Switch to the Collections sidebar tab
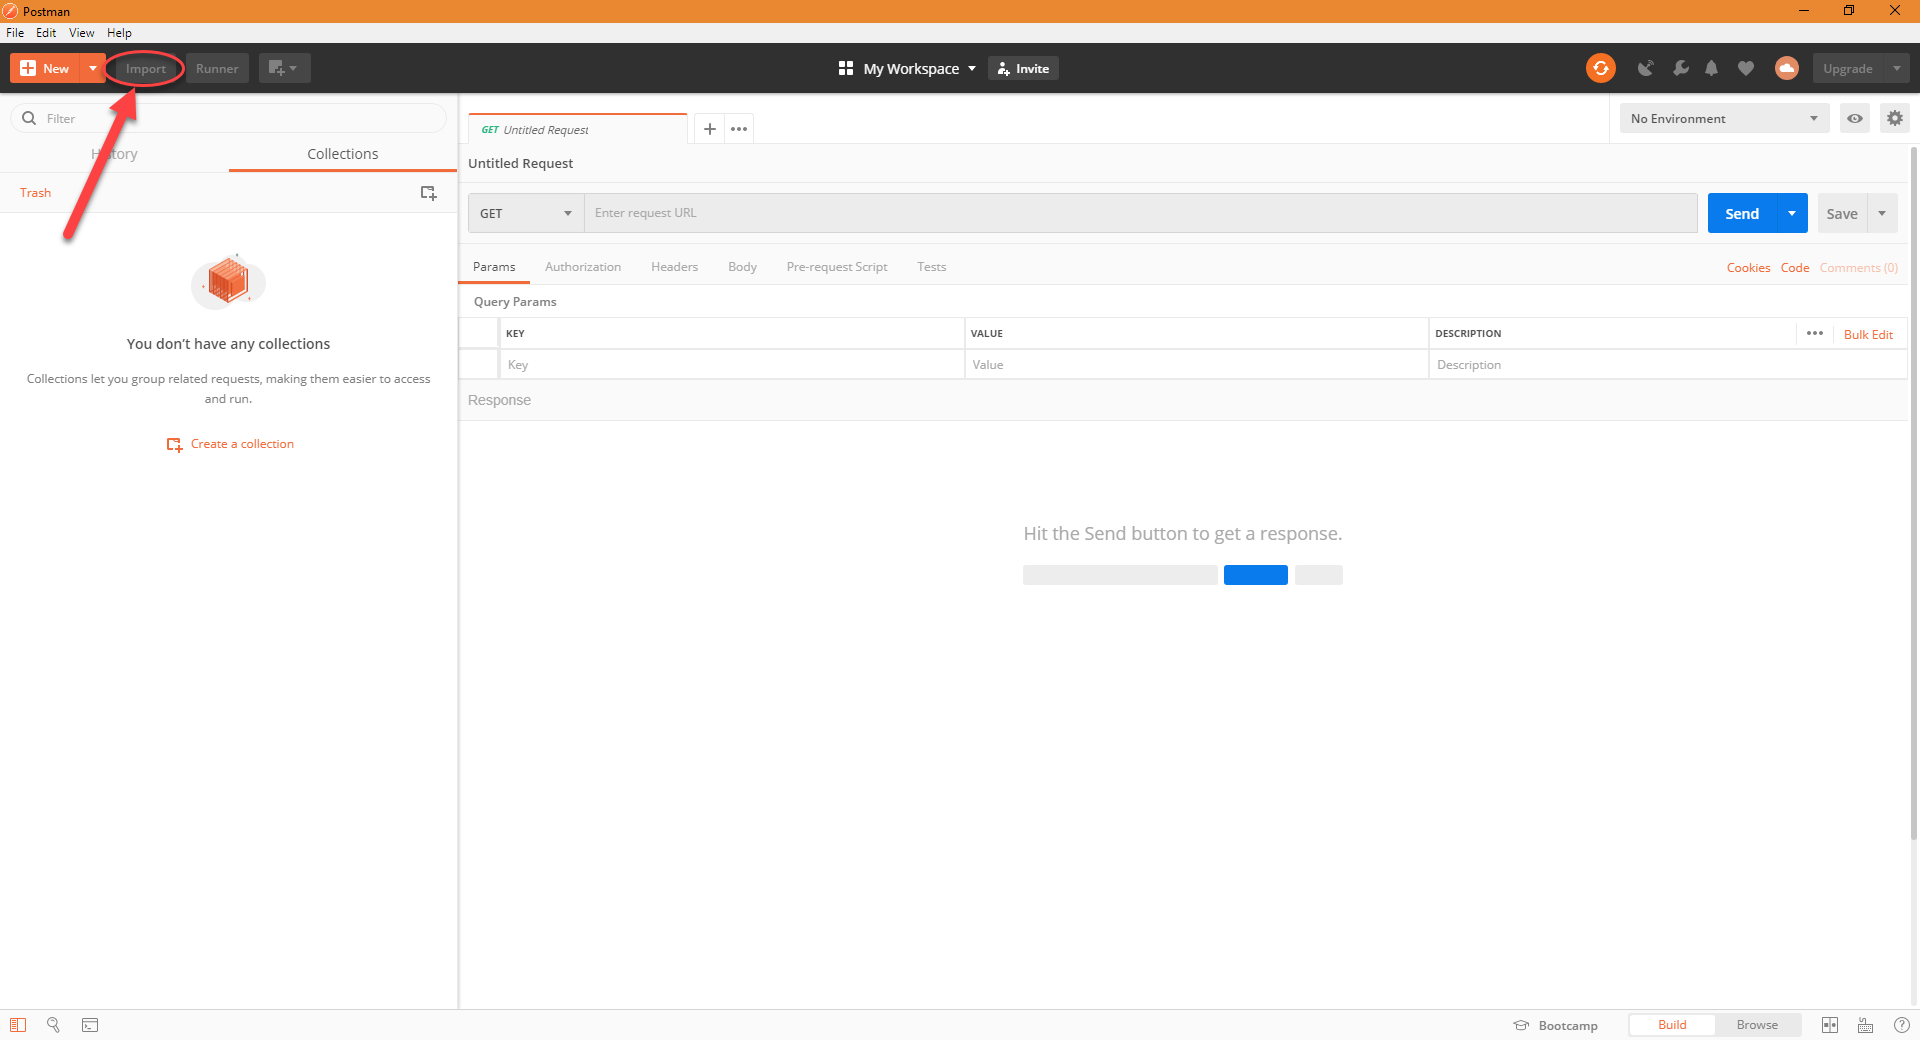 pyautogui.click(x=342, y=153)
